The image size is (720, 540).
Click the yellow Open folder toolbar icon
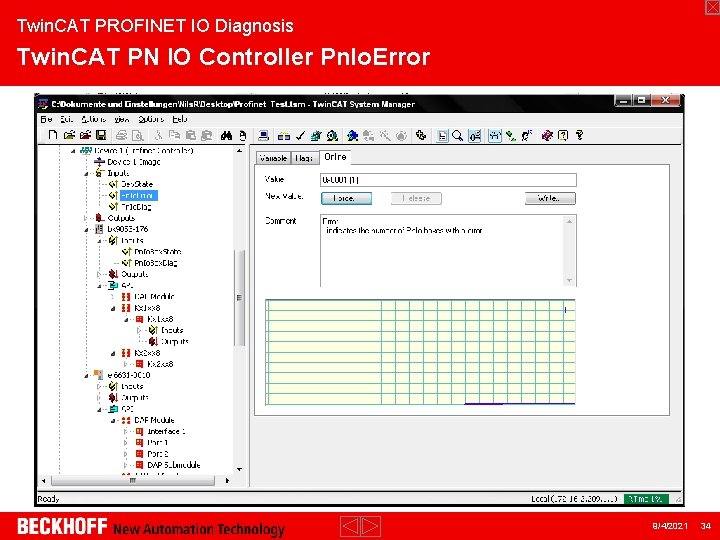tap(69, 135)
